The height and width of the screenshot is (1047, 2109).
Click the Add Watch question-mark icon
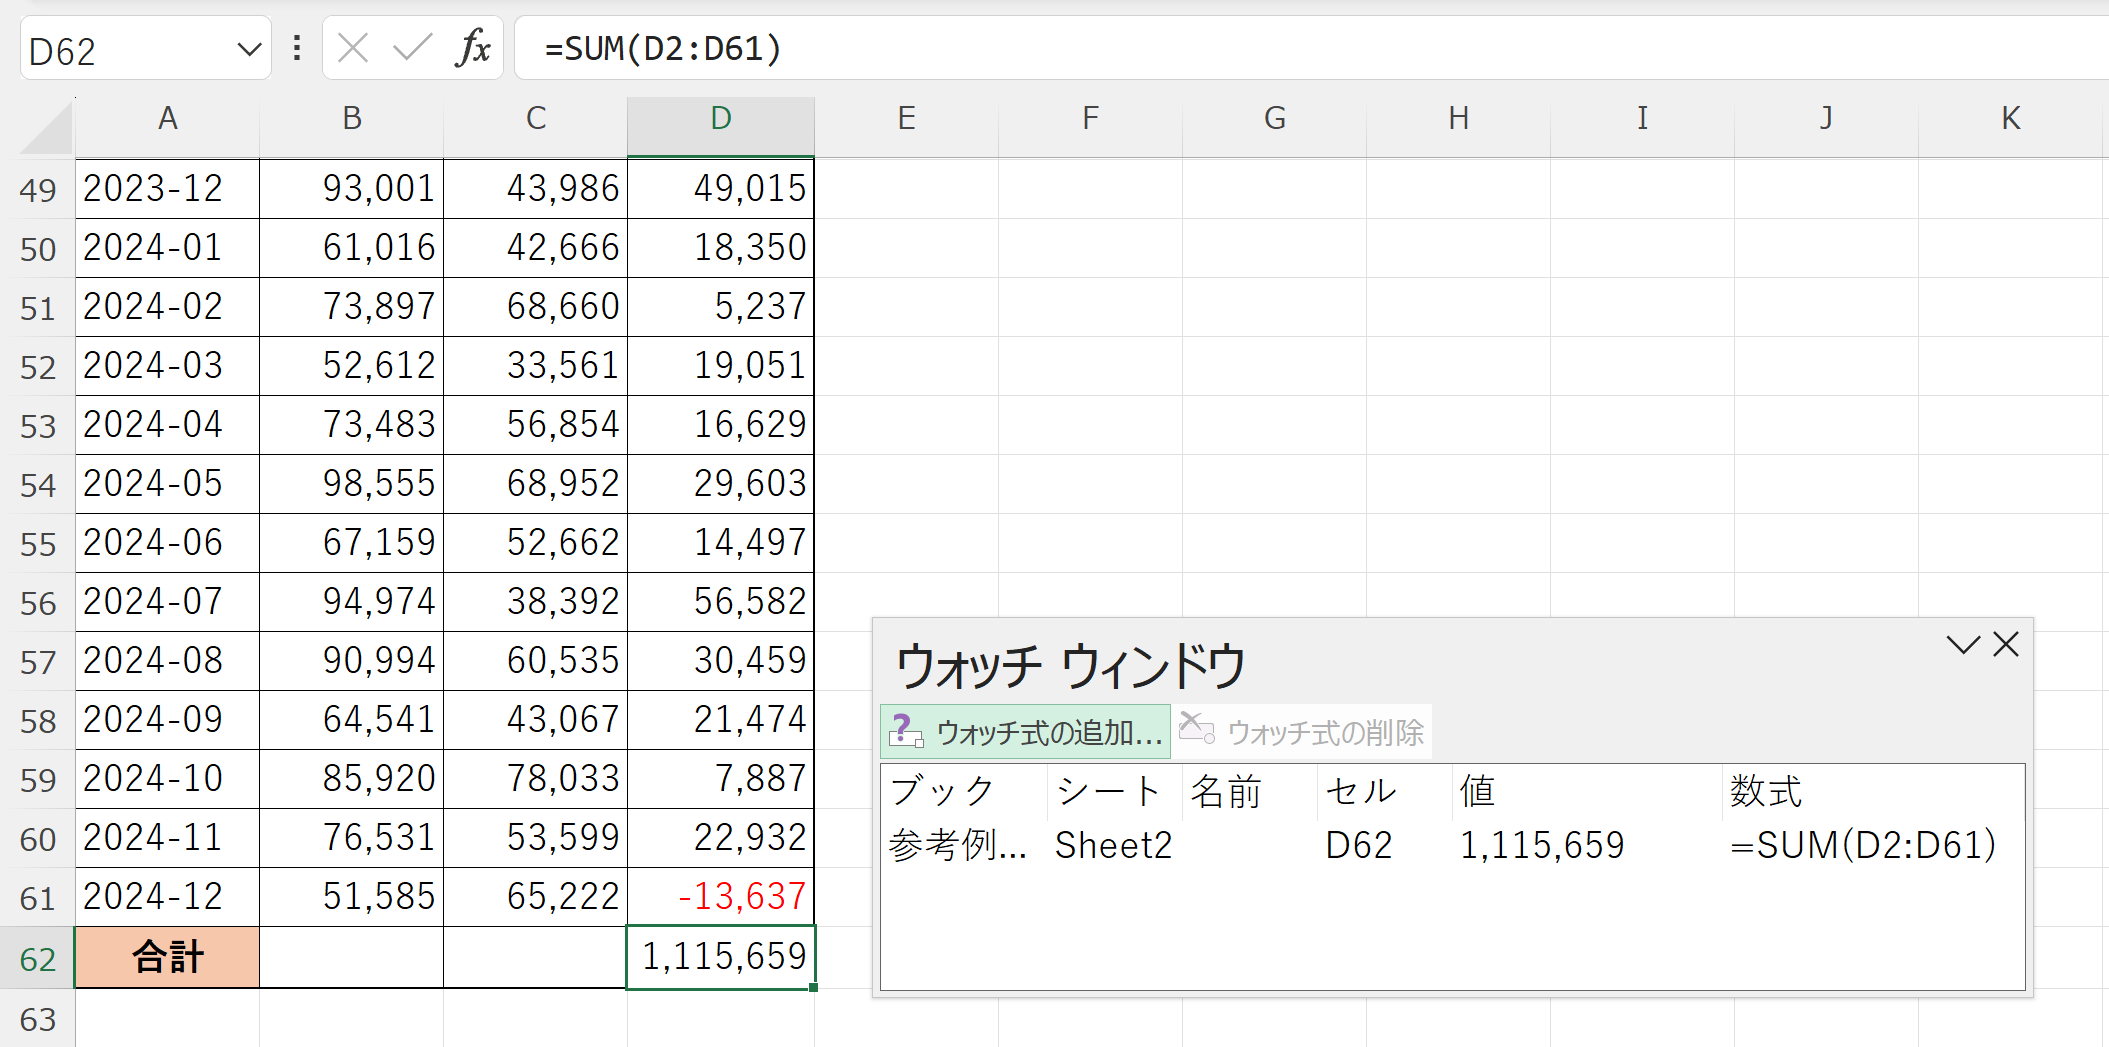tap(906, 730)
